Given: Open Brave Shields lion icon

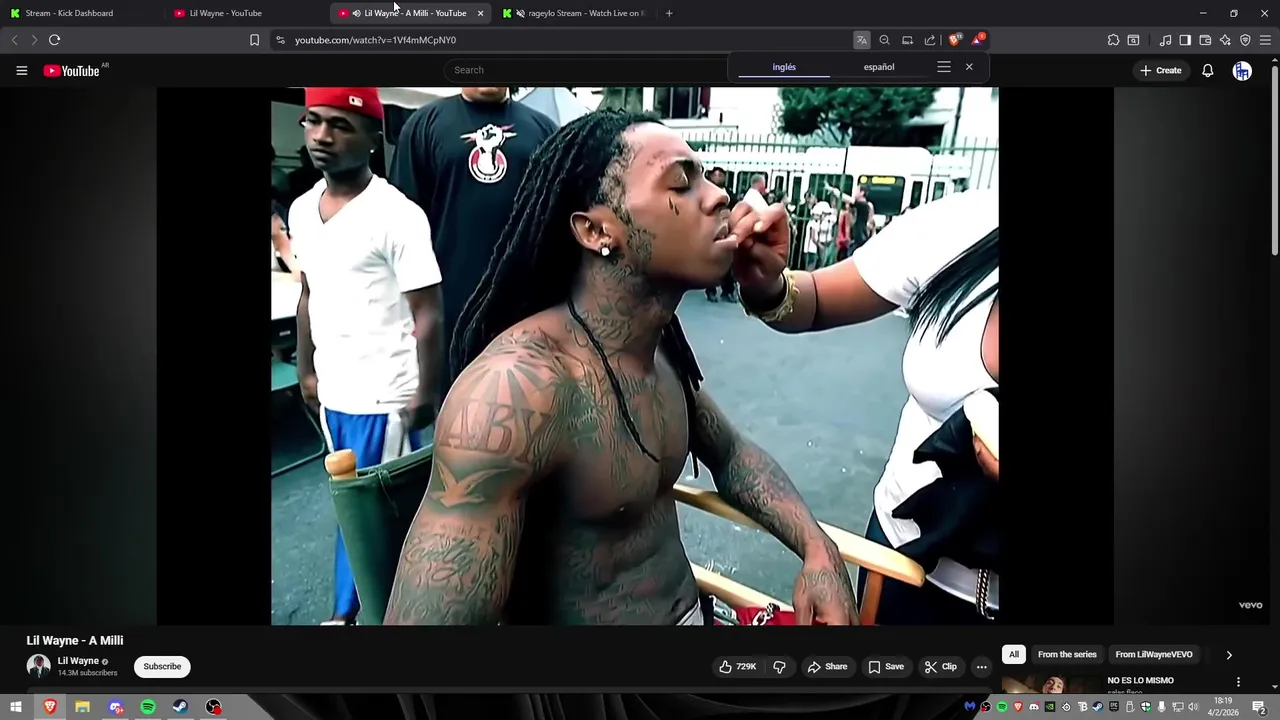Looking at the screenshot, I should tap(954, 40).
